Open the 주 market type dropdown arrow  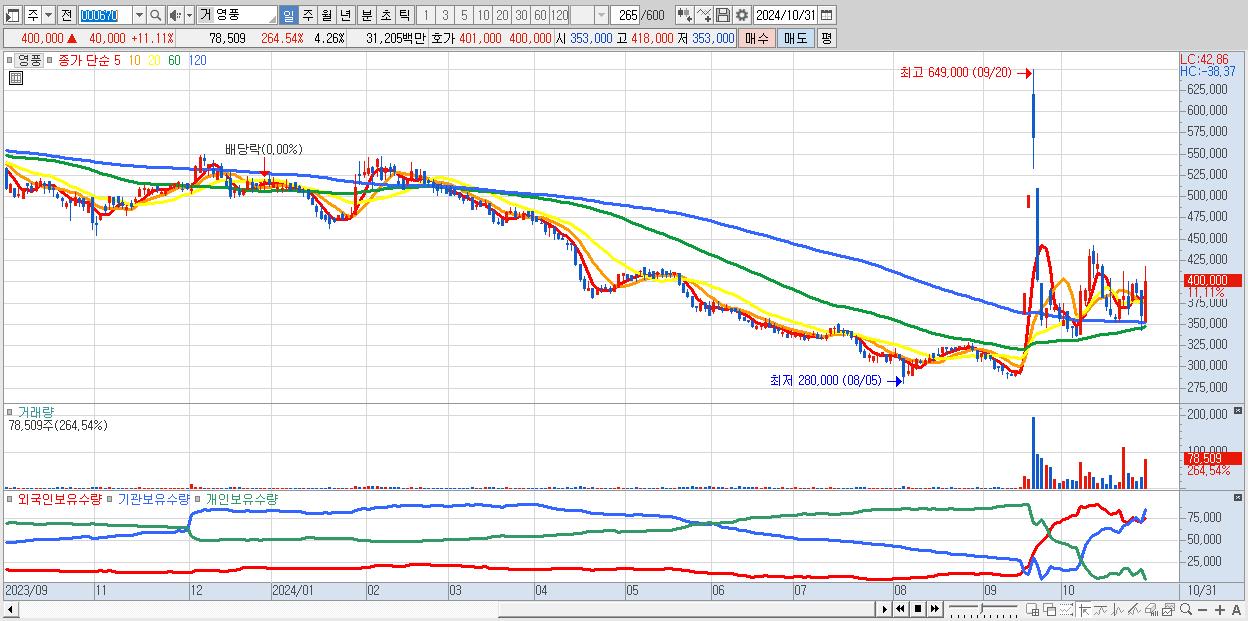coord(47,15)
